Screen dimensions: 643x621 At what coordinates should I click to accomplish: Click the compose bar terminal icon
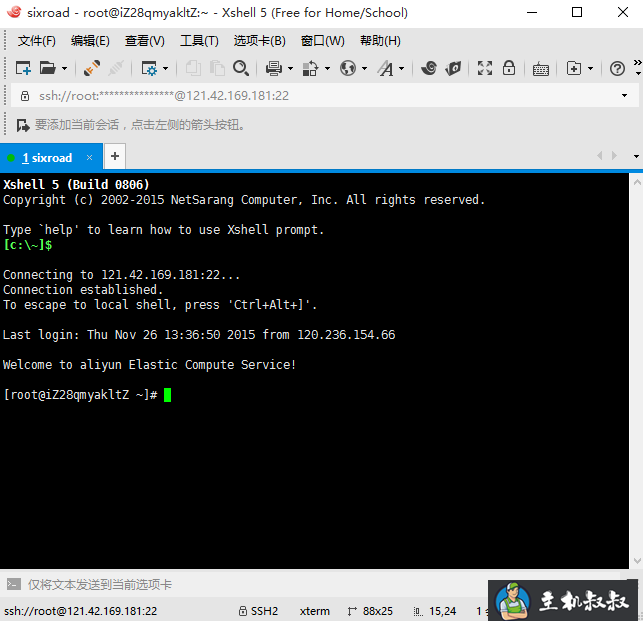click(x=14, y=584)
